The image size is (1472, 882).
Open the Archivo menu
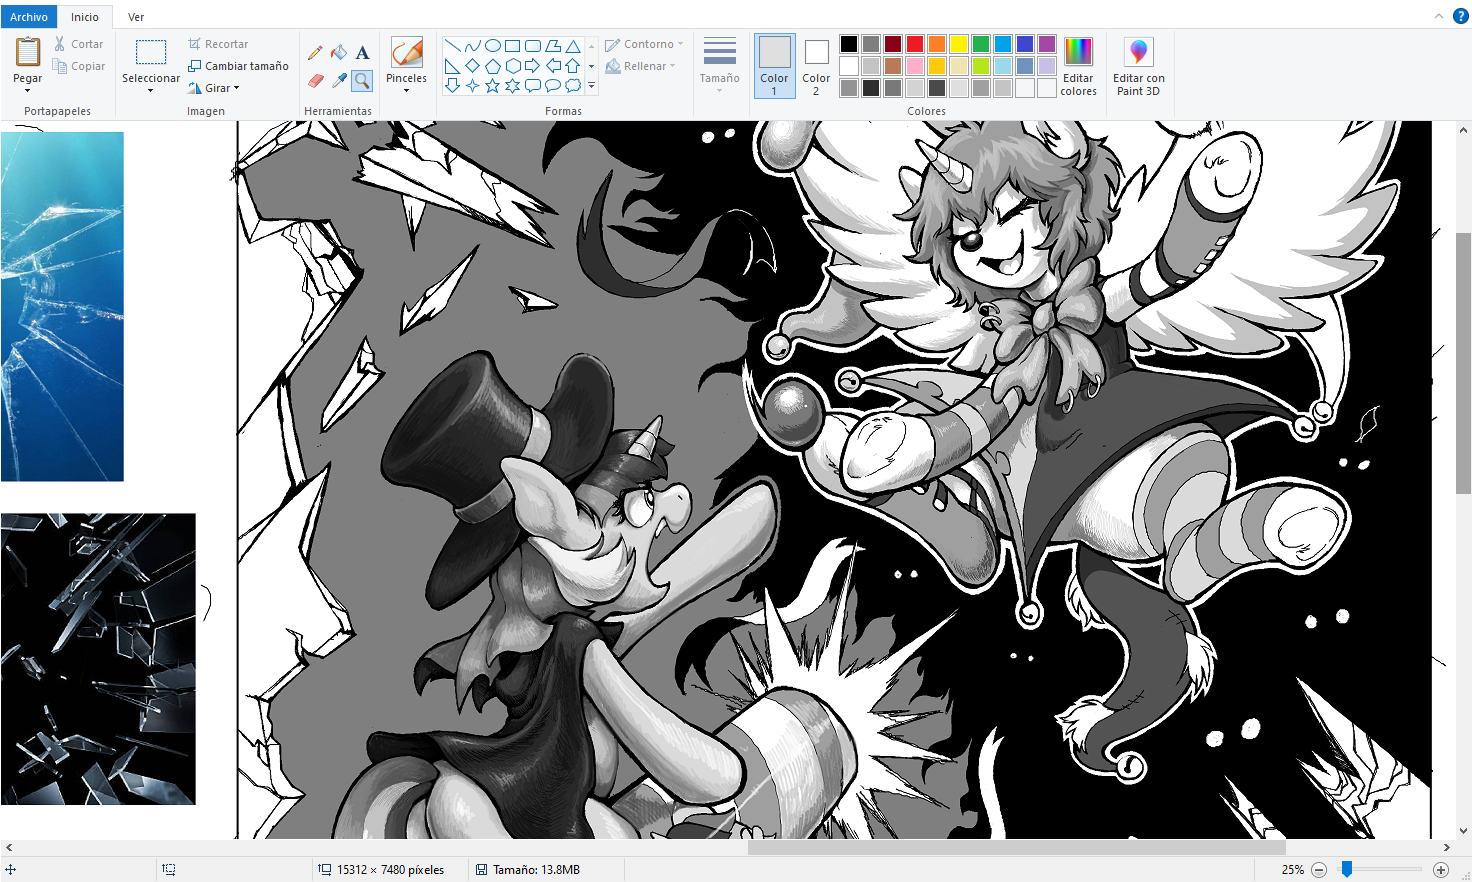coord(29,17)
